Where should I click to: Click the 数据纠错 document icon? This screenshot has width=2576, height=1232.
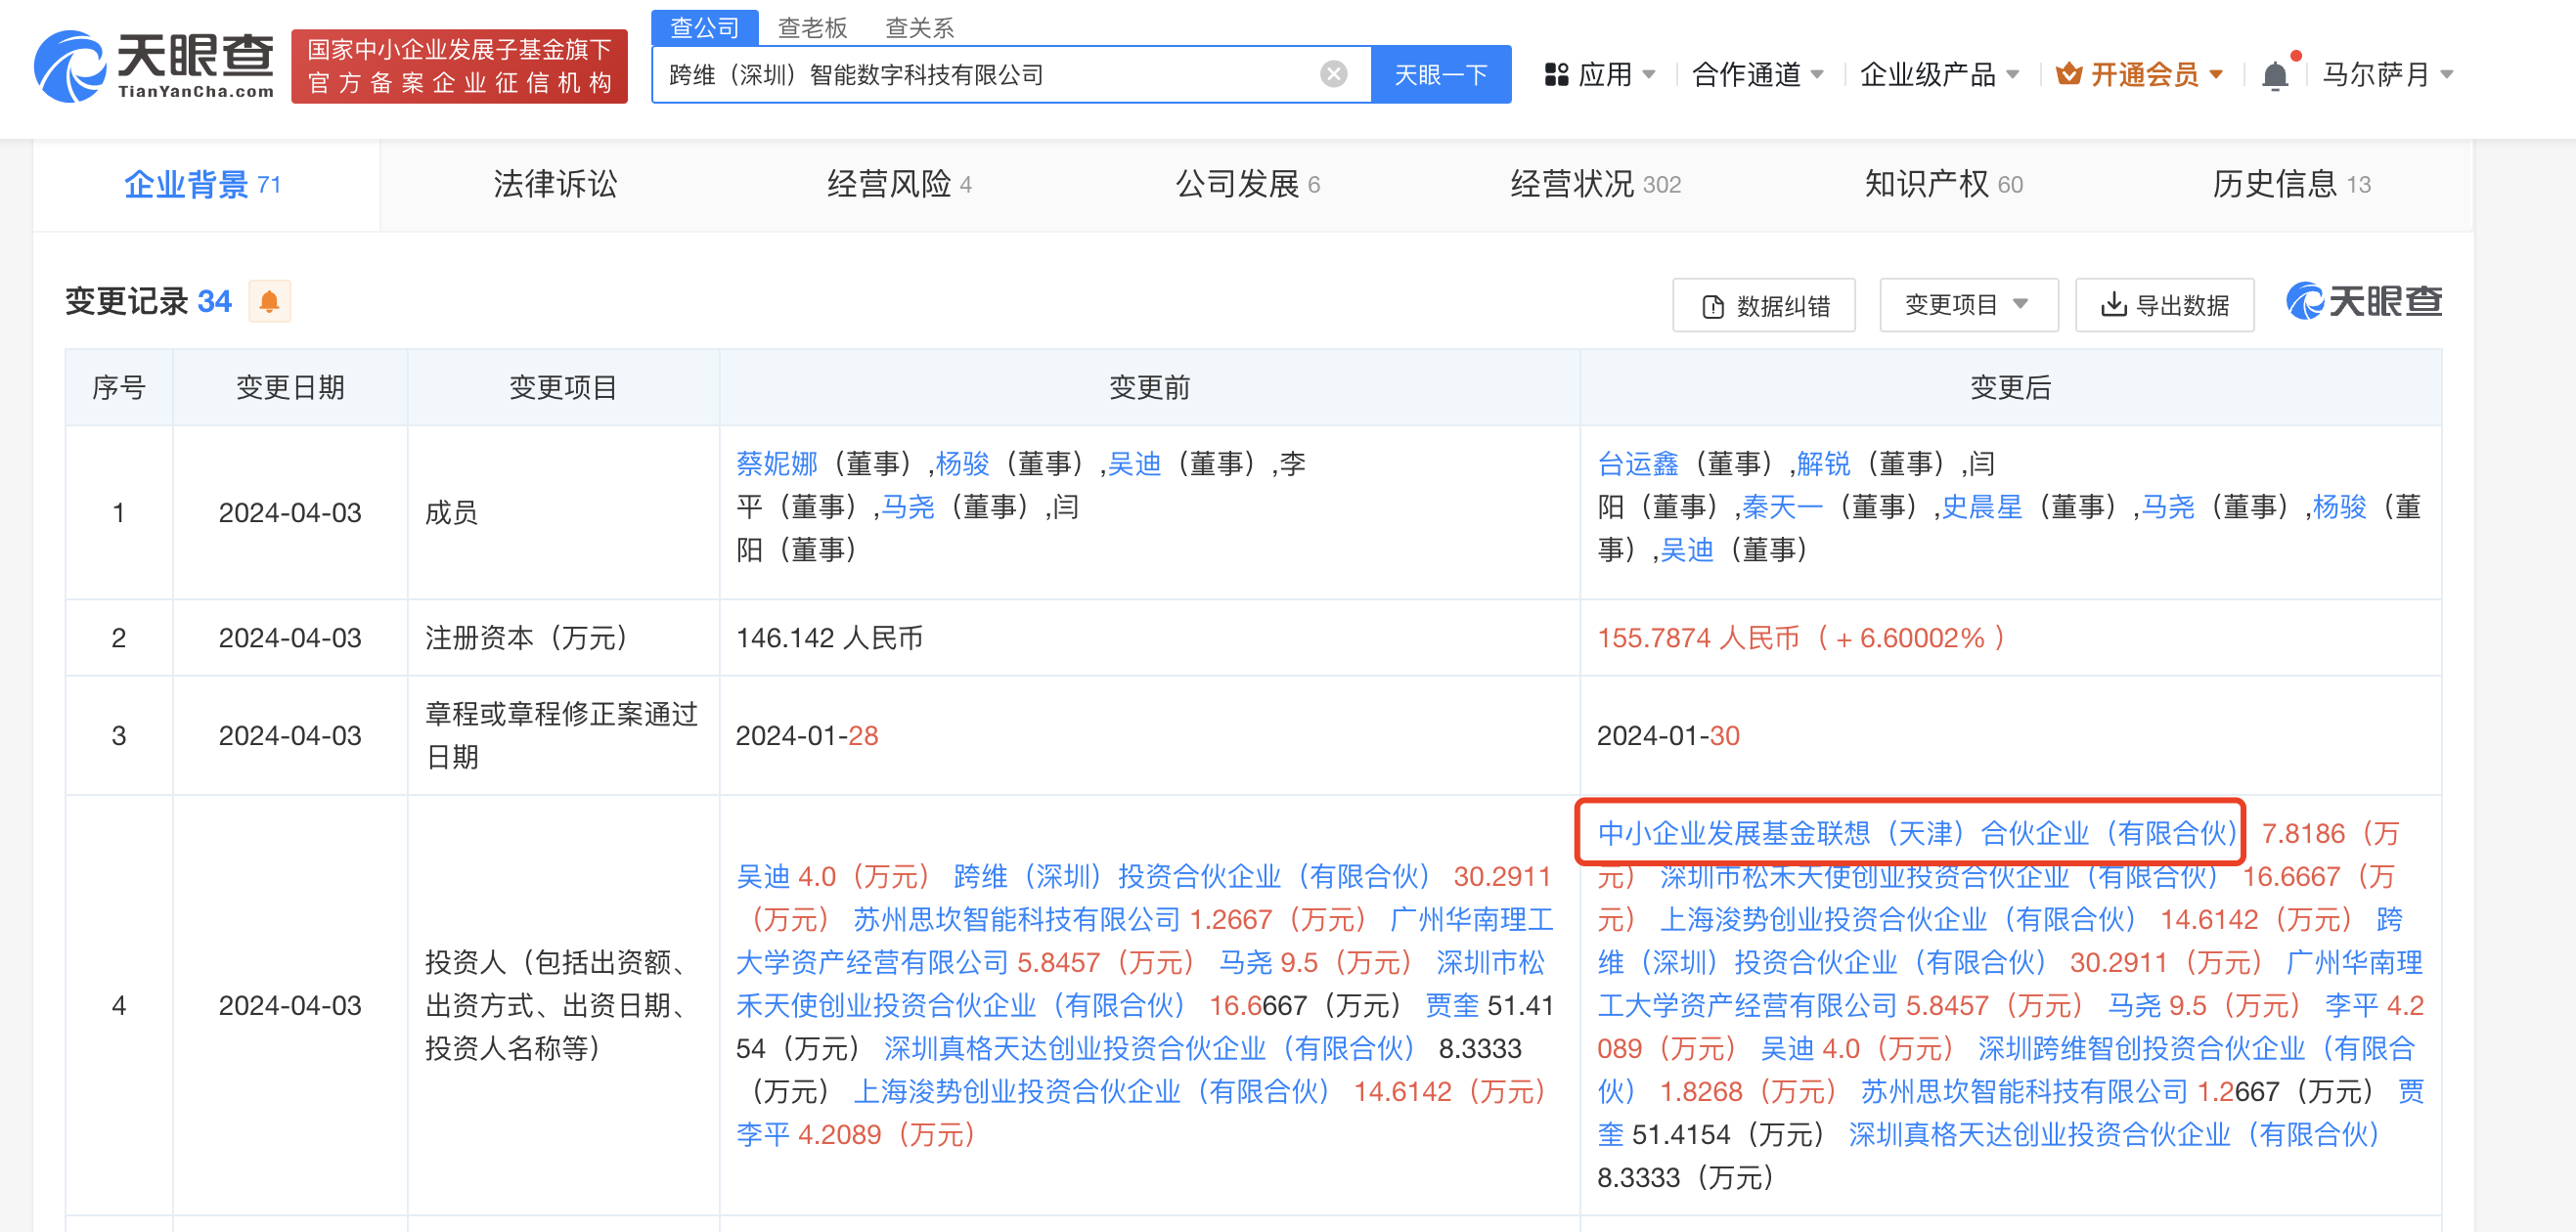click(x=1712, y=306)
